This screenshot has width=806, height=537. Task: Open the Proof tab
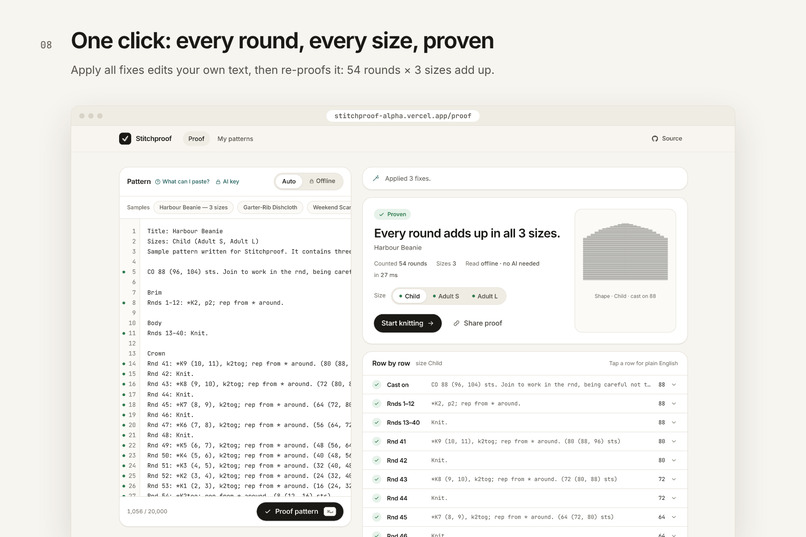coord(196,139)
